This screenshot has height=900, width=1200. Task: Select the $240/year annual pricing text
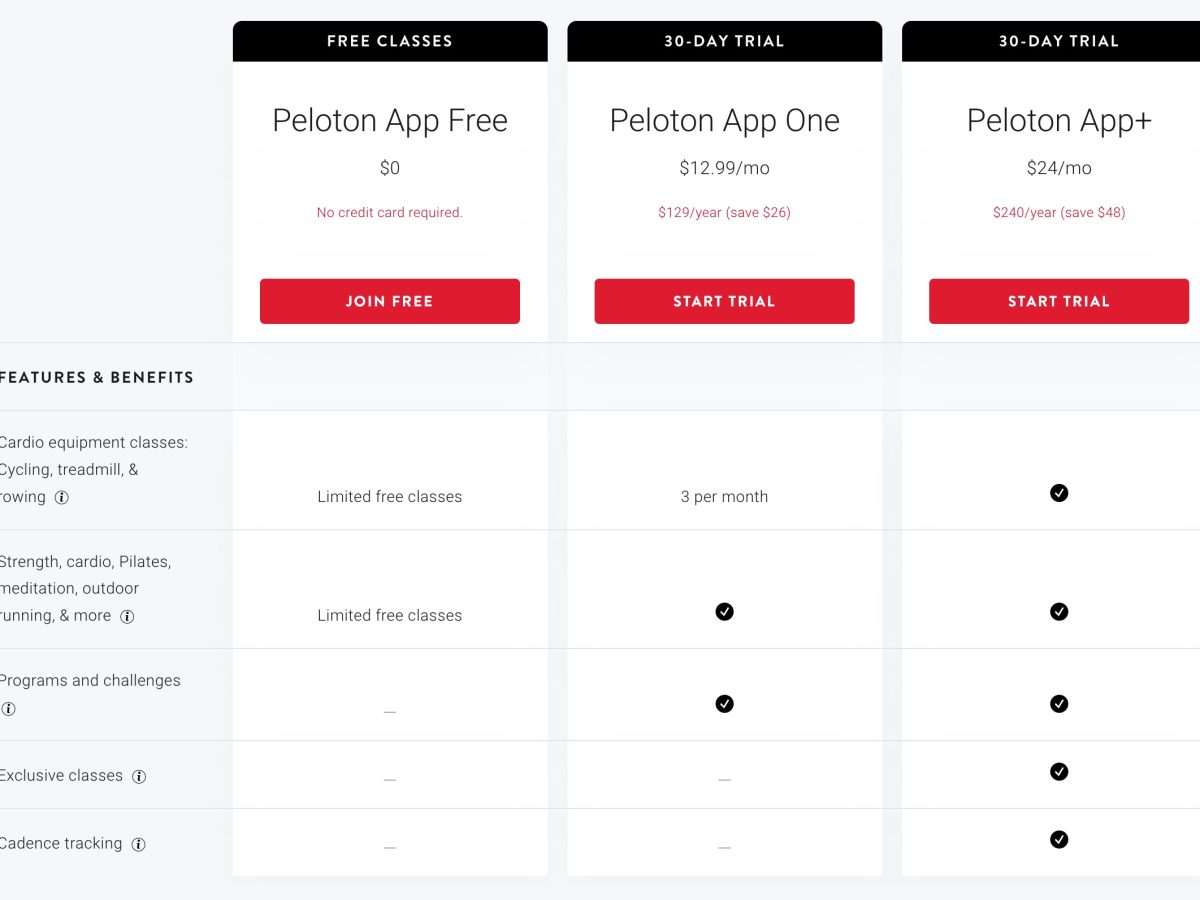(x=1058, y=212)
